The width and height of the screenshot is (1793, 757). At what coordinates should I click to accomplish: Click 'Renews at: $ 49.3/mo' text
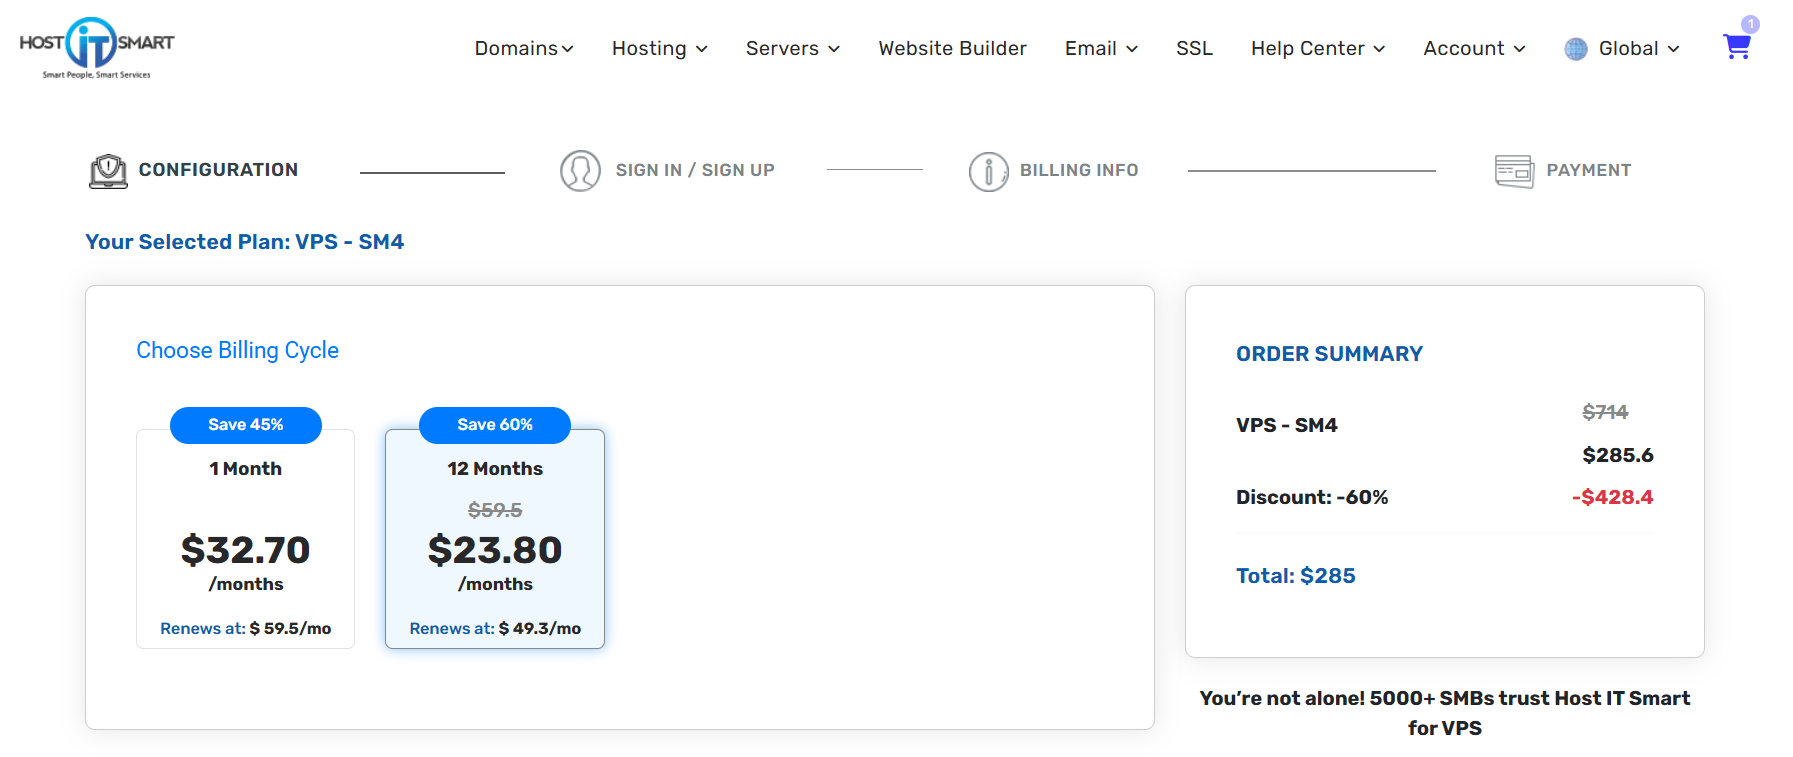[x=495, y=628]
